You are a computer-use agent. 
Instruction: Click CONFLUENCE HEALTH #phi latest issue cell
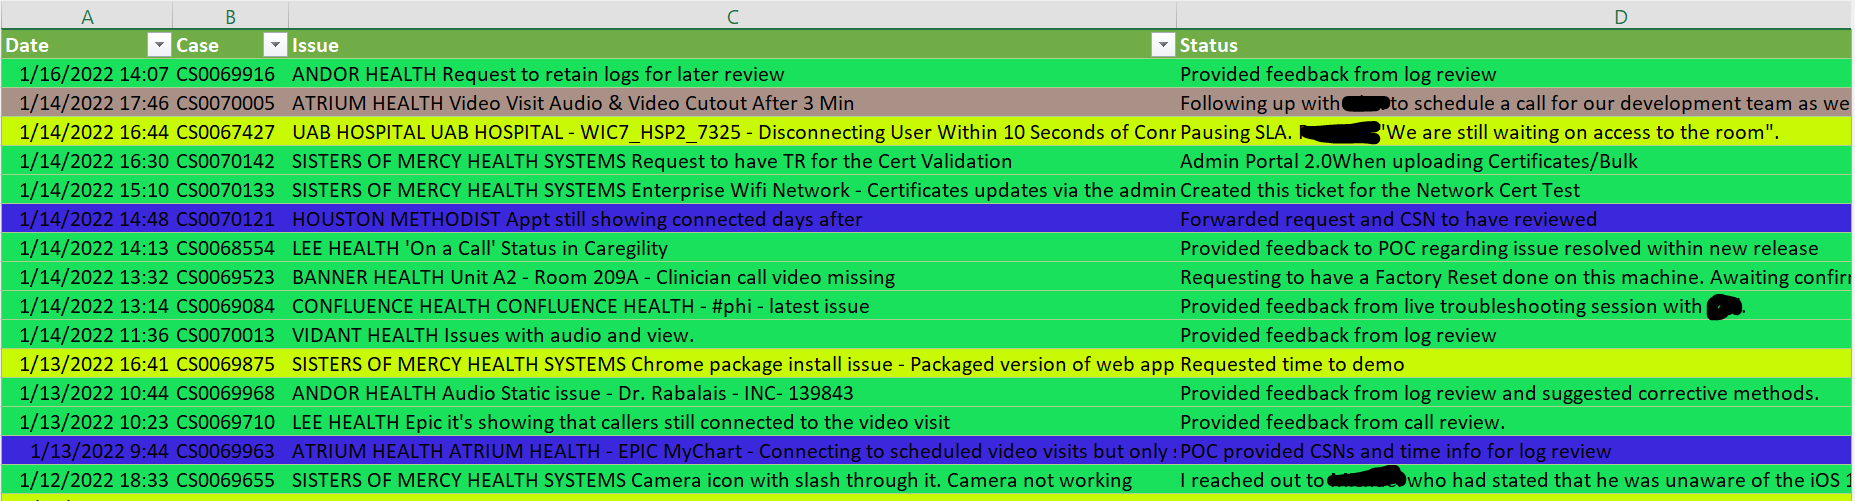732,306
